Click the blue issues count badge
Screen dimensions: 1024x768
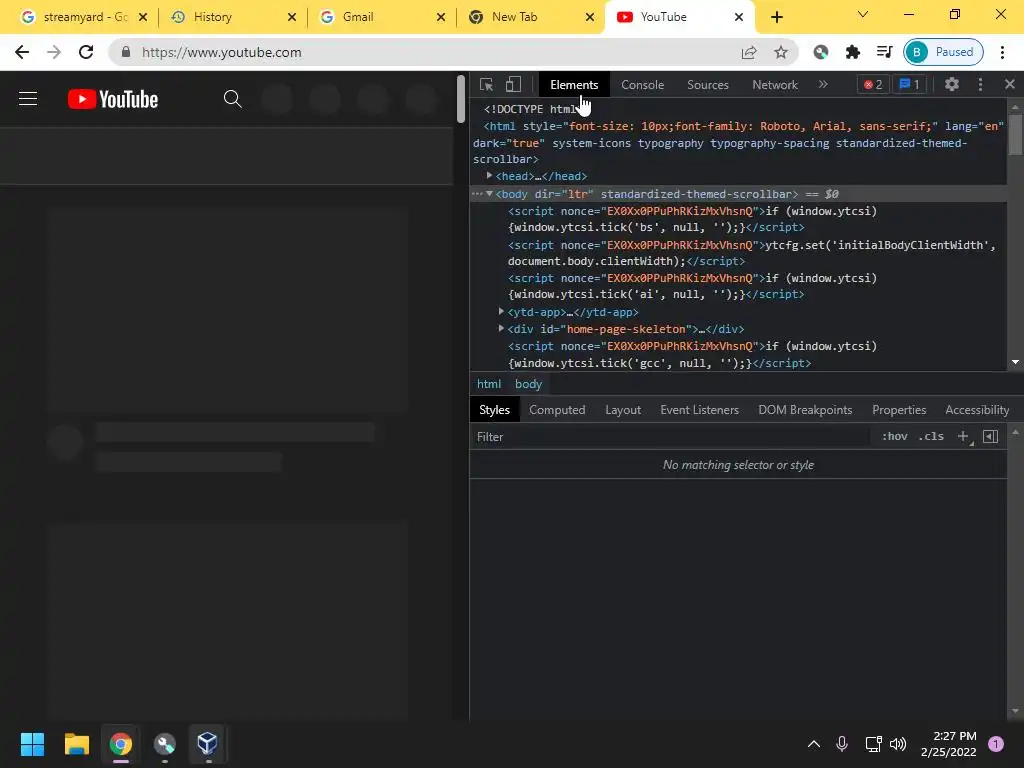(910, 84)
